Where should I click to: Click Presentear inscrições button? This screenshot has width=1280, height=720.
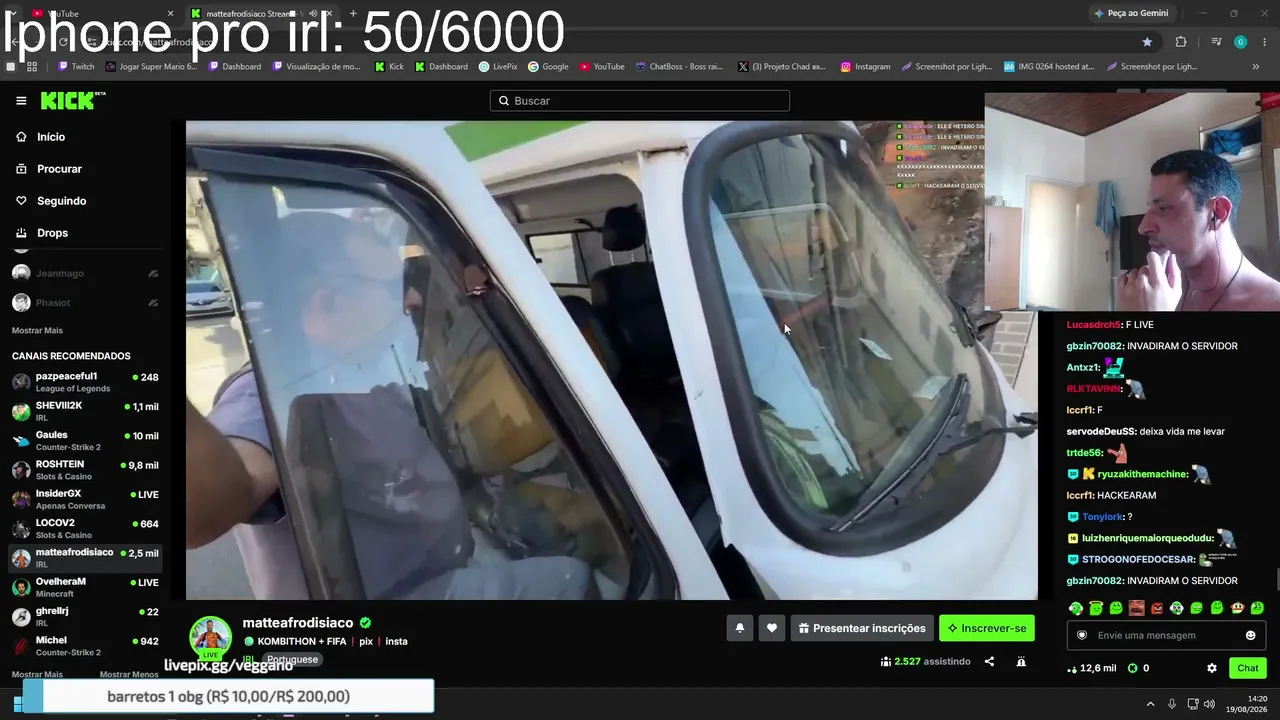862,628
